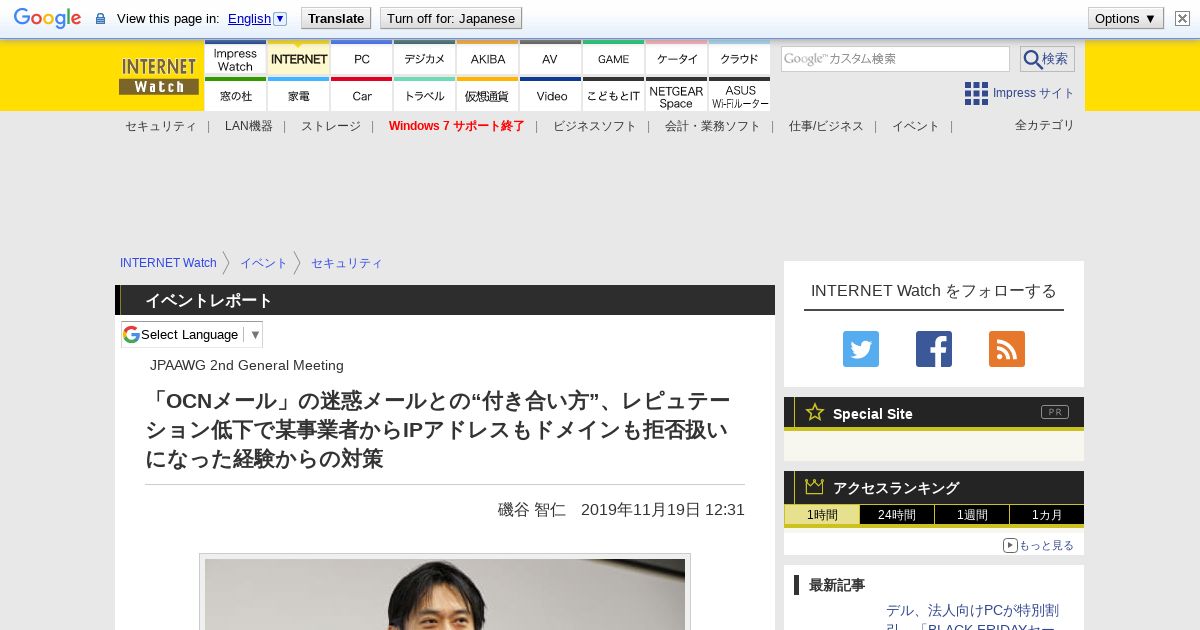This screenshot has width=1200, height=630.
Task: Go to 仕事/ビジネス category
Action: (x=825, y=126)
